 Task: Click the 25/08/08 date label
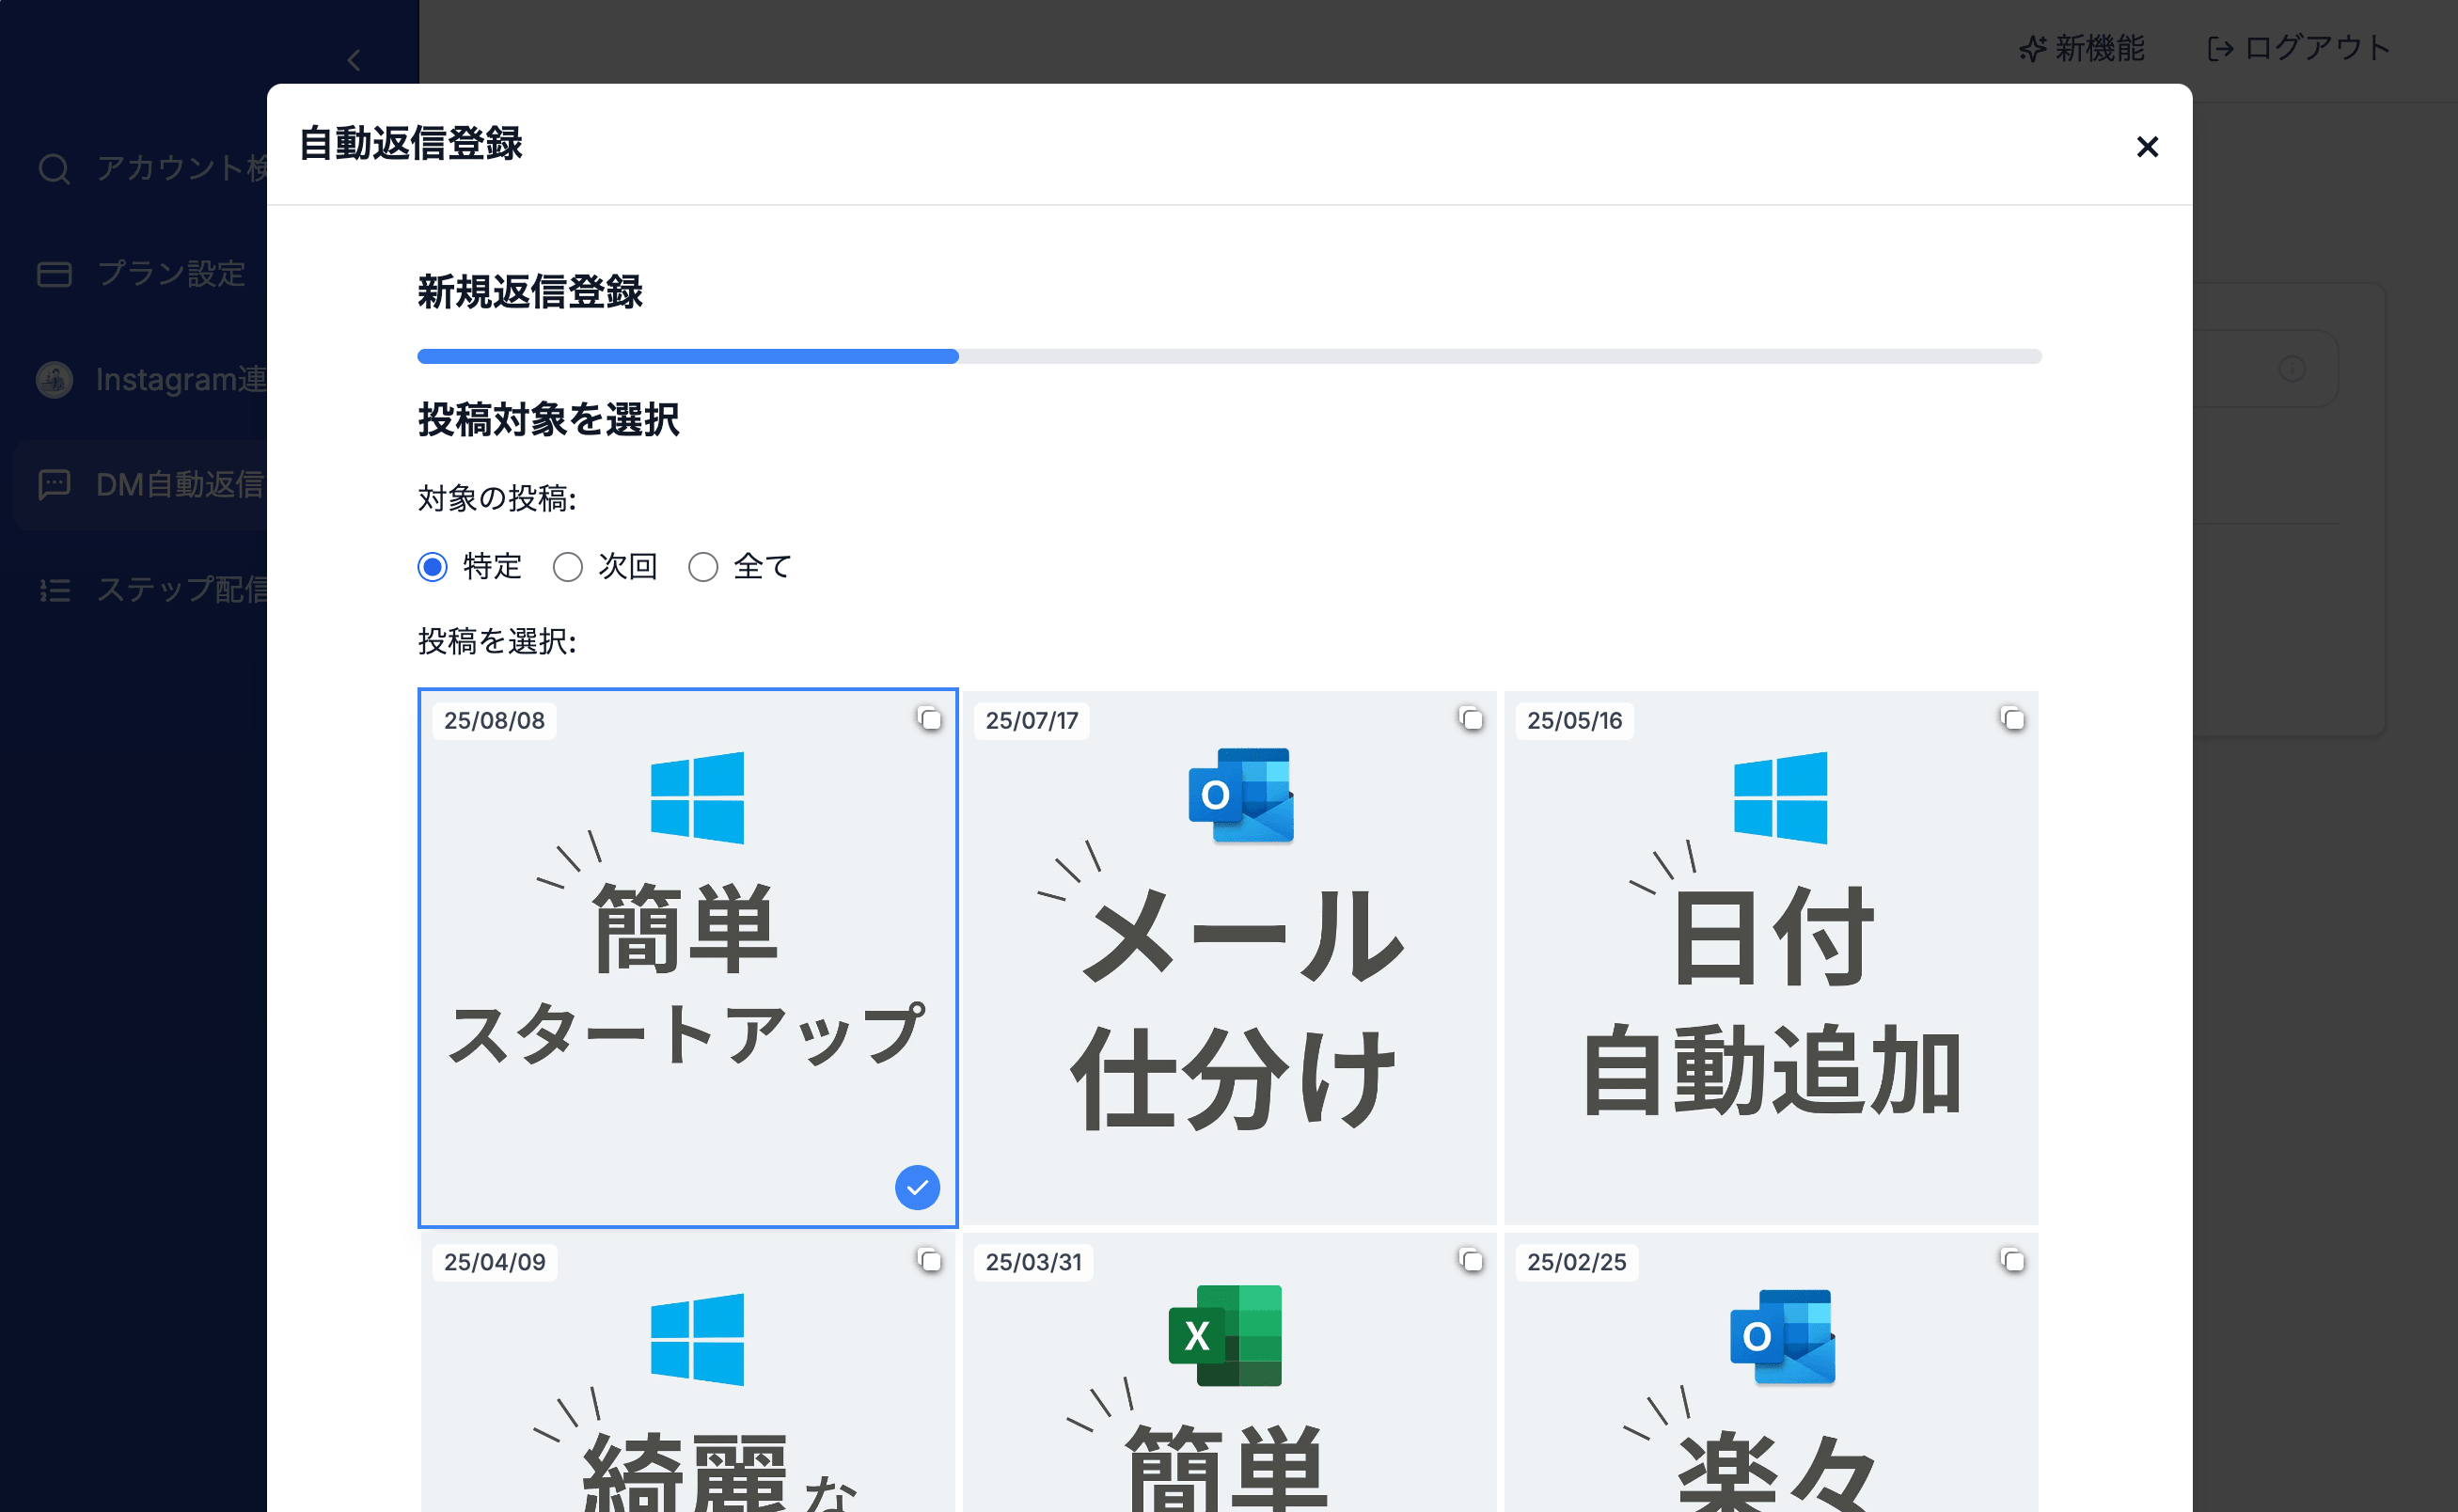(x=494, y=720)
